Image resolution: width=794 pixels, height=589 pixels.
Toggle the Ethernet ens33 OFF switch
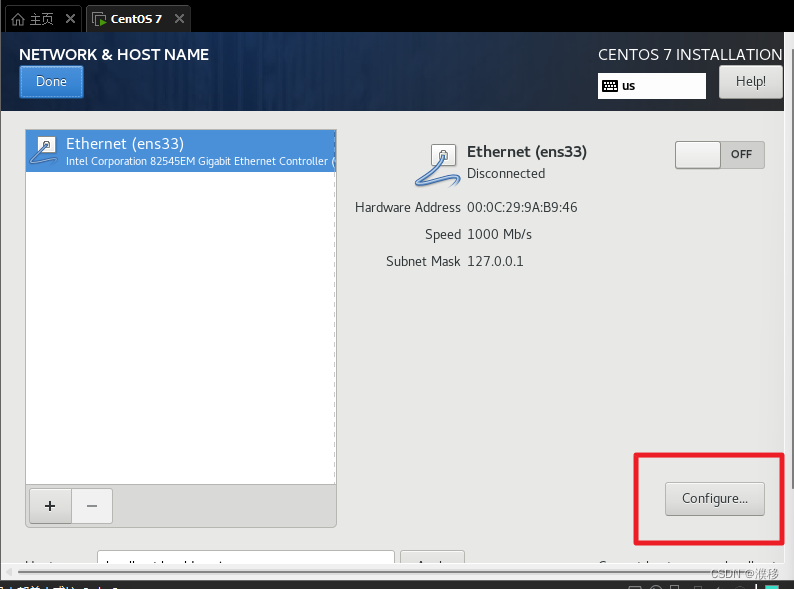point(720,154)
